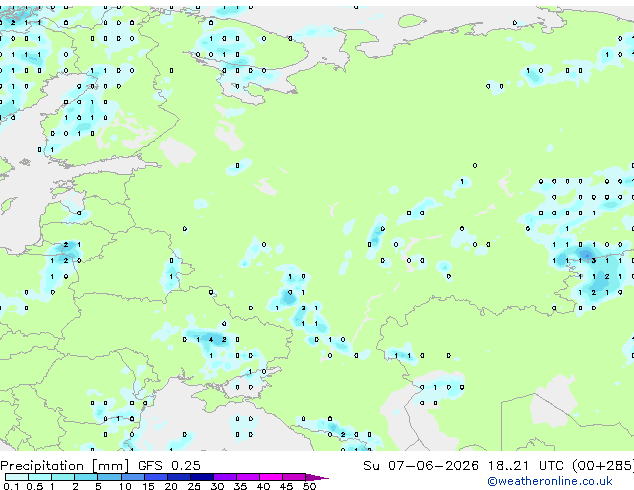
Task: Click the '3' precipitation value on the map
Action: click(594, 261)
